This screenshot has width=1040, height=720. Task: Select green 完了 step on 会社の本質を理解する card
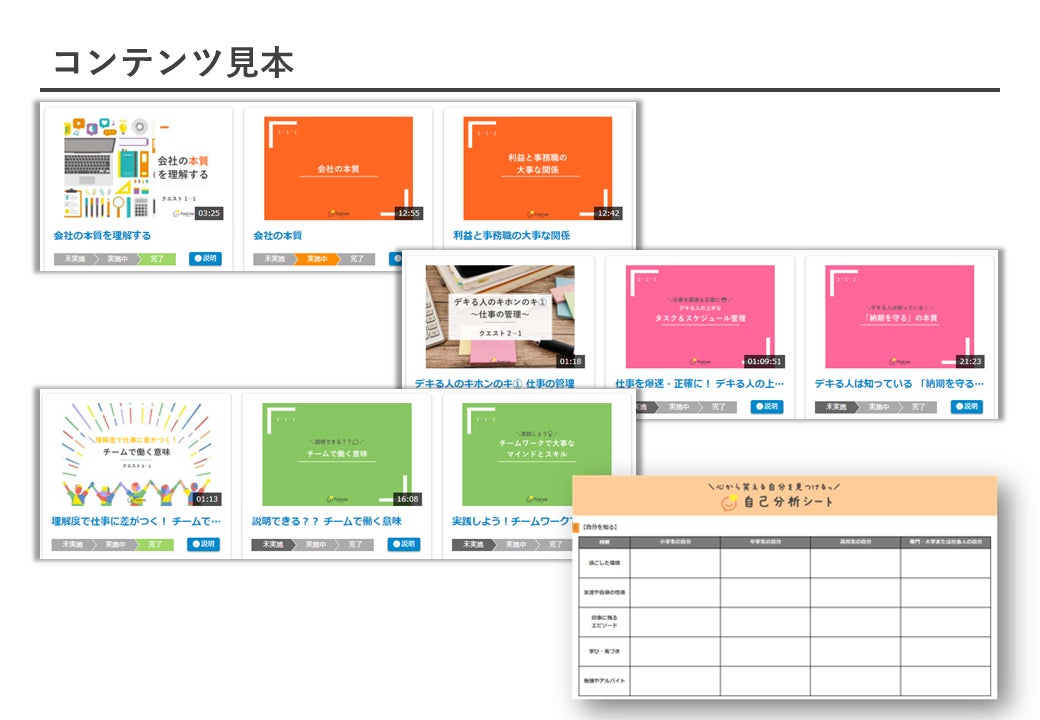point(157,259)
